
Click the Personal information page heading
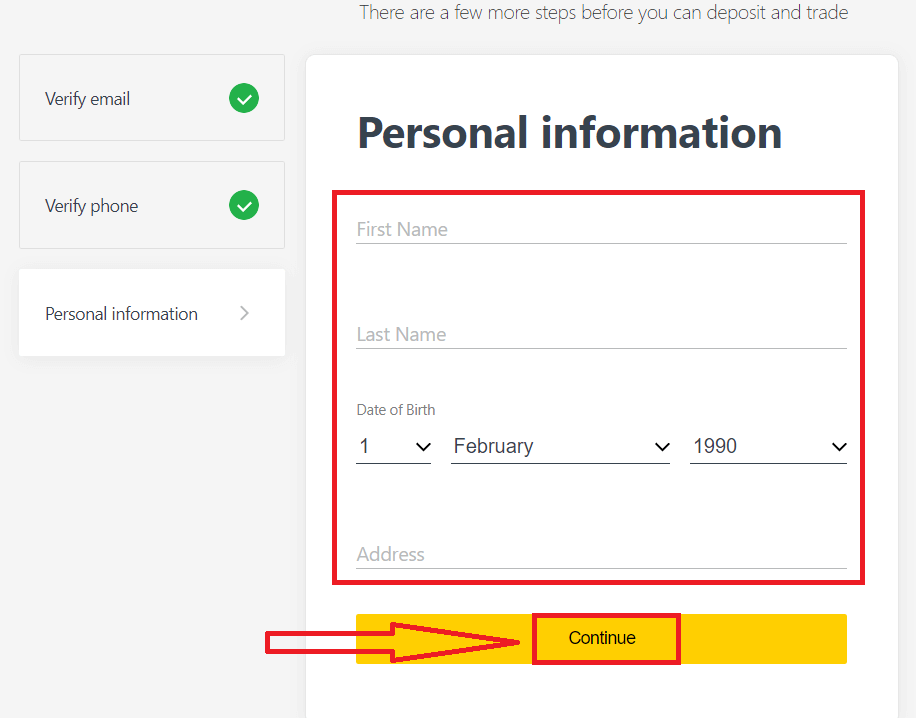[570, 133]
